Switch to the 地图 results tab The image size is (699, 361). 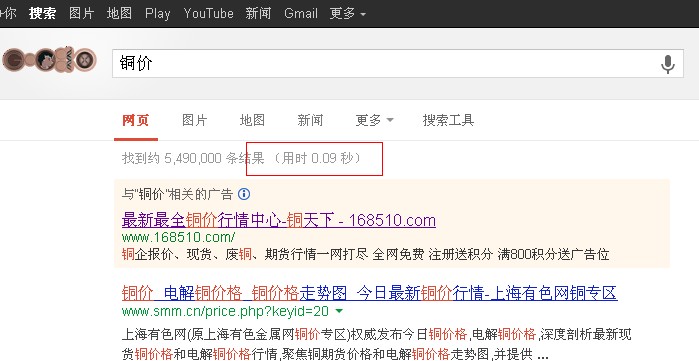(252, 120)
